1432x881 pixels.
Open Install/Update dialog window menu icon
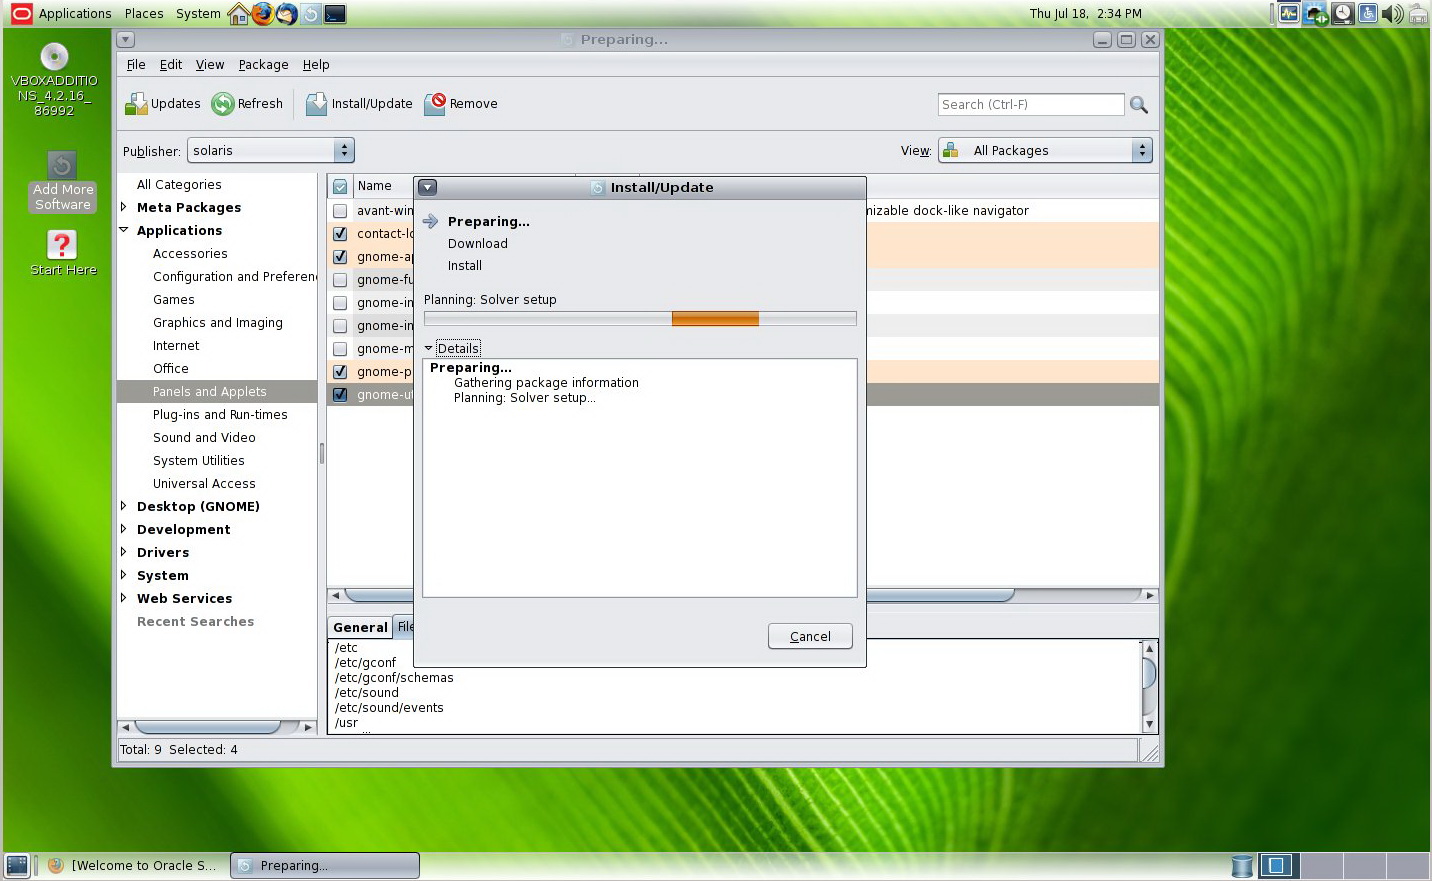(427, 187)
